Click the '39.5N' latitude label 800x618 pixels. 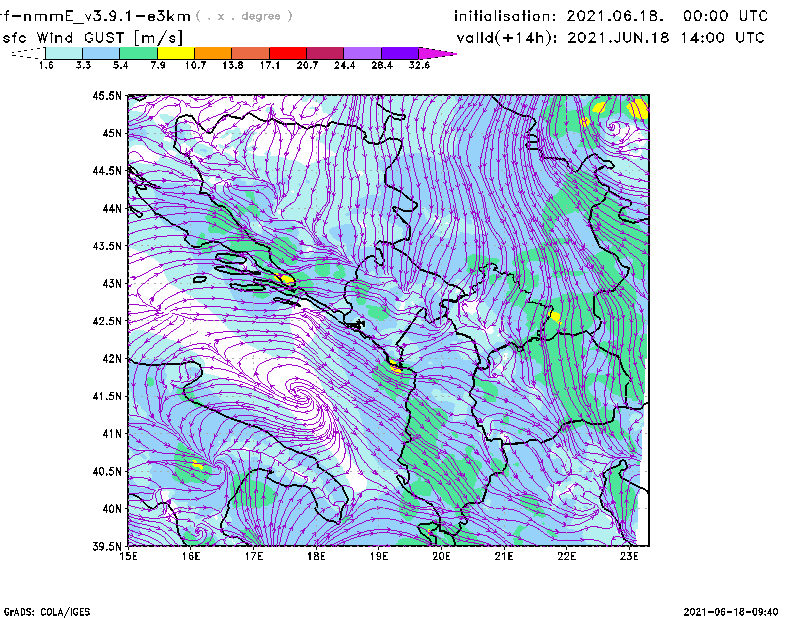click(107, 547)
